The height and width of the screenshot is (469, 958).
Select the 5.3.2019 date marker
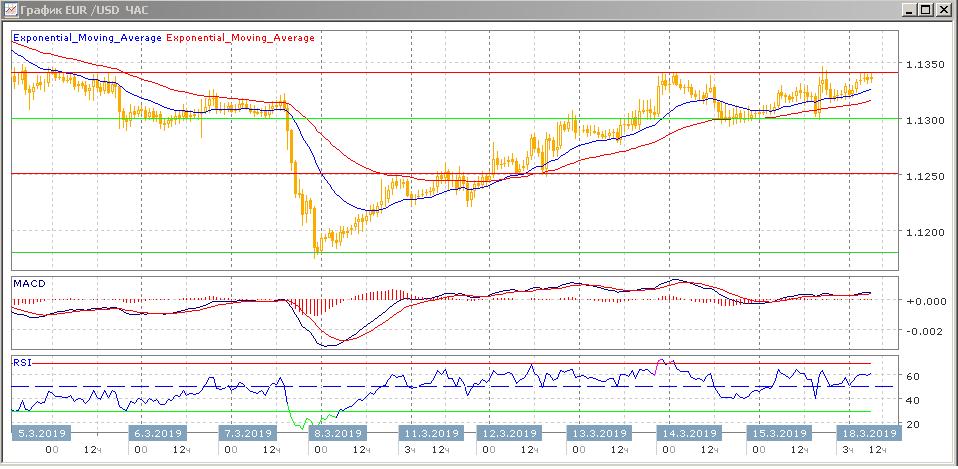click(x=40, y=434)
